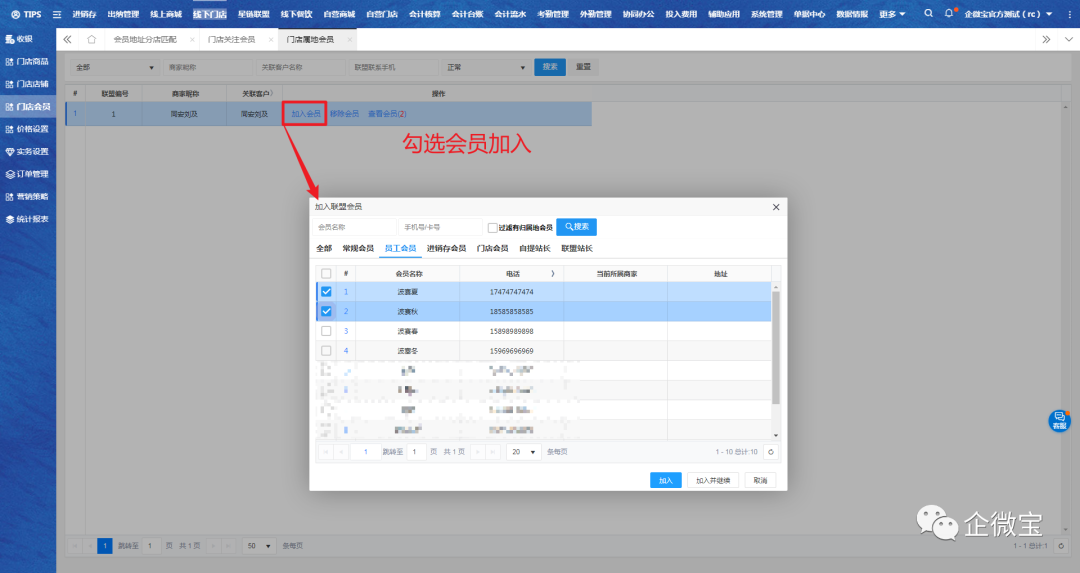Click the hamburger menu icon beside TIPS
This screenshot has width=1080, height=573.
tap(56, 14)
